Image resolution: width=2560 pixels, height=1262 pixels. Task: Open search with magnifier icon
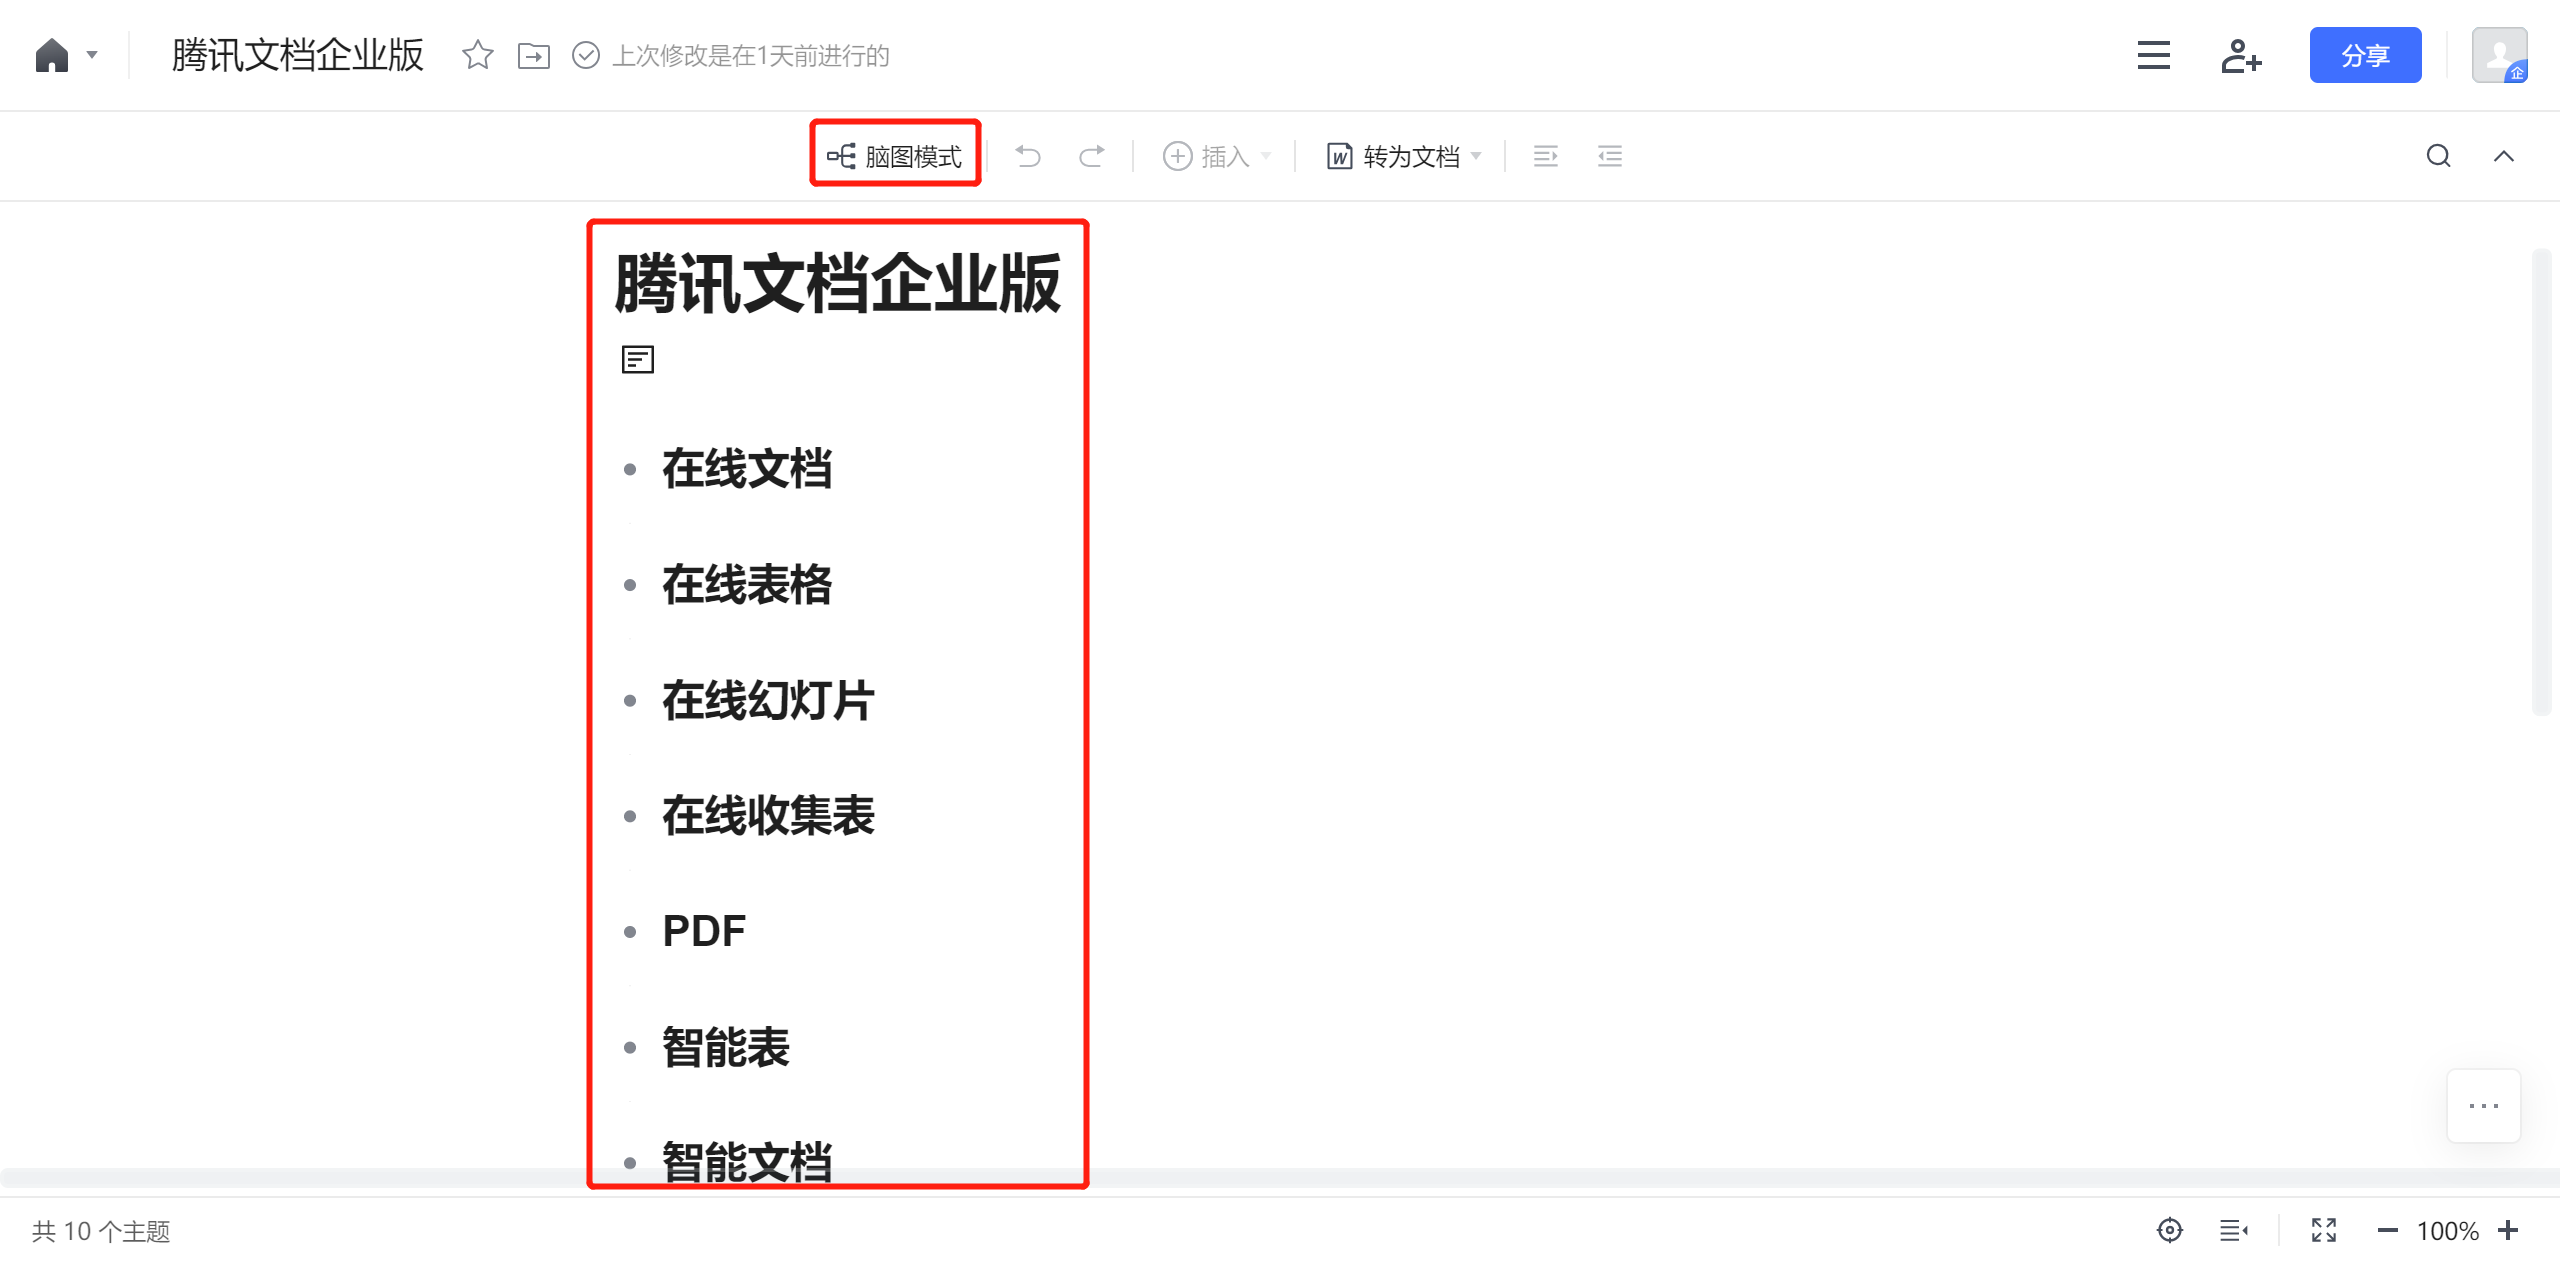(2438, 156)
